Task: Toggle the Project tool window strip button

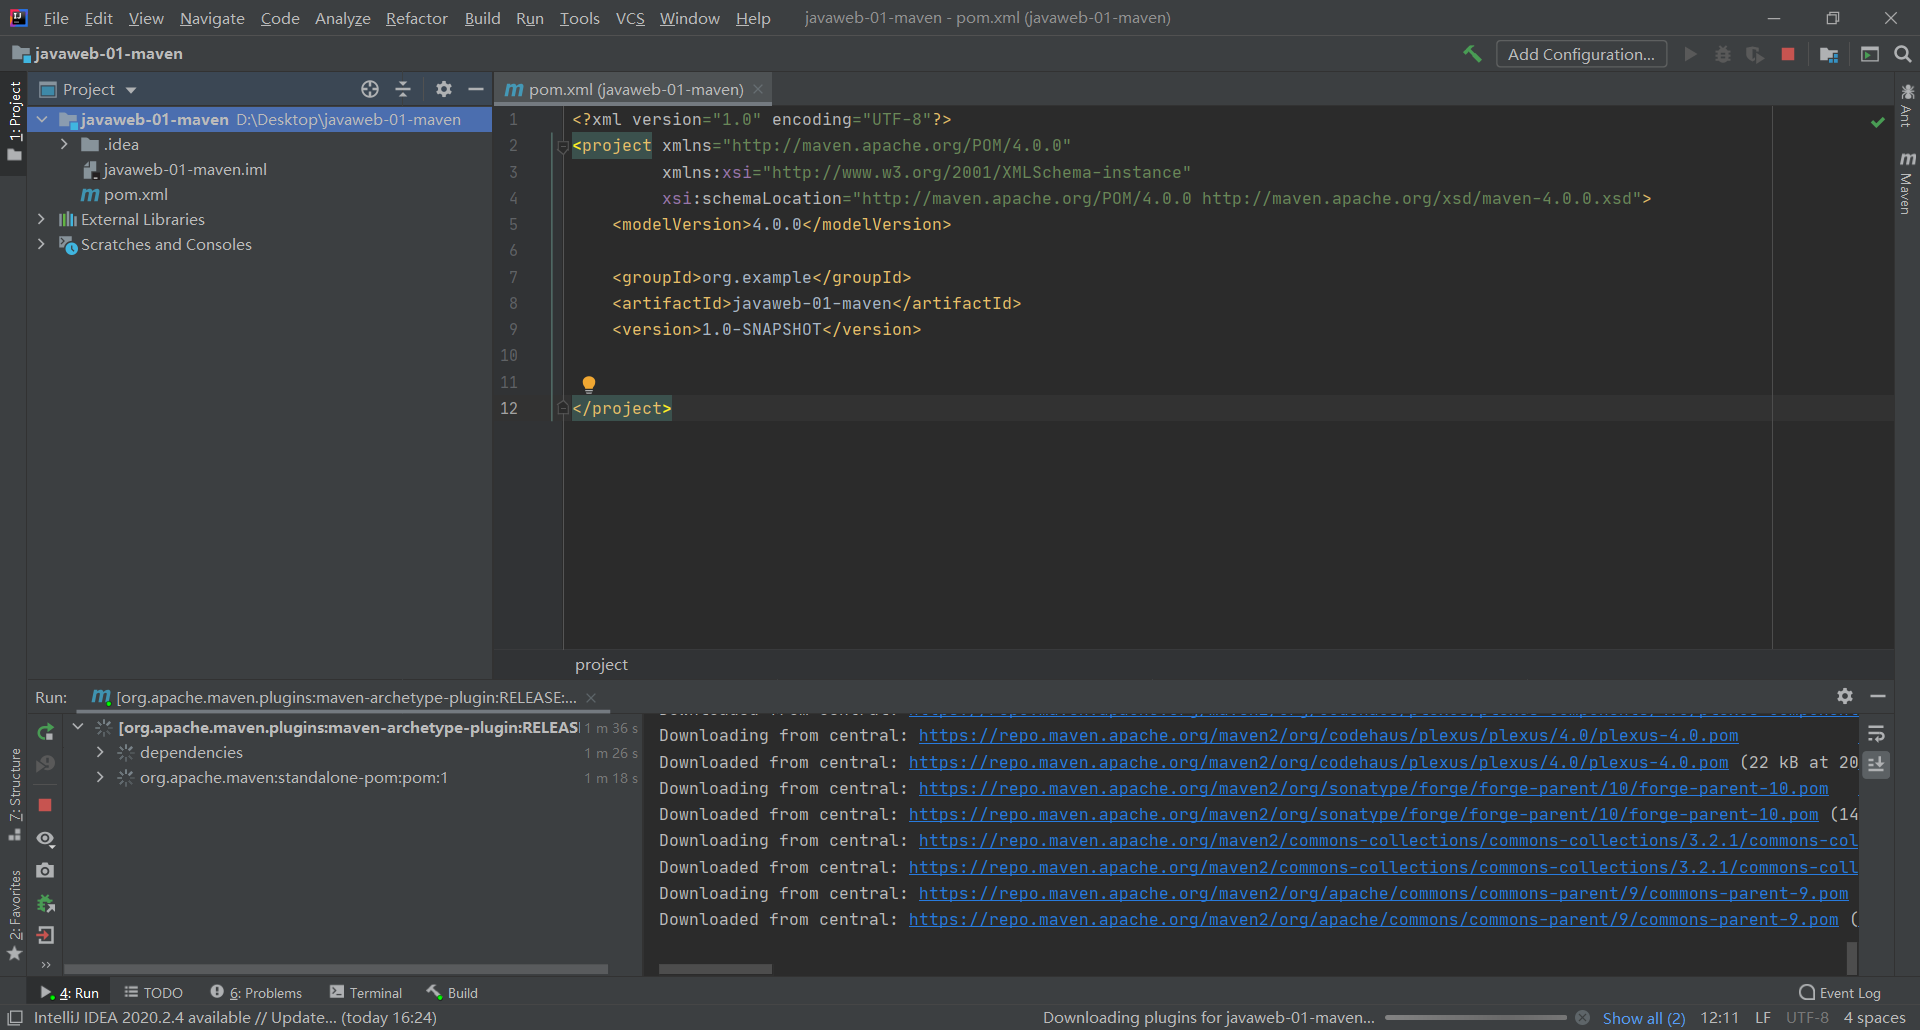Action: click(x=14, y=122)
